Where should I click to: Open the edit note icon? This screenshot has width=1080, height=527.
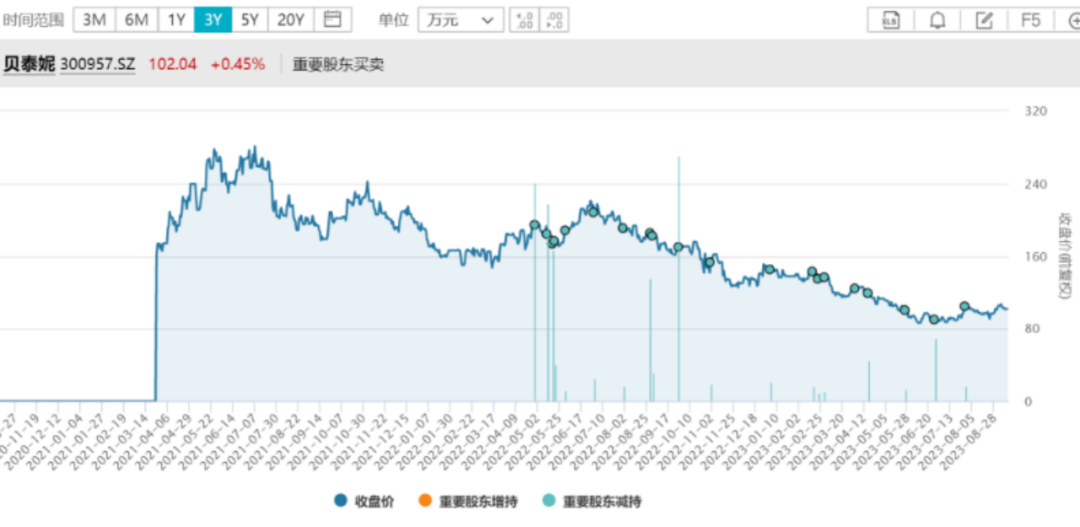(x=984, y=19)
